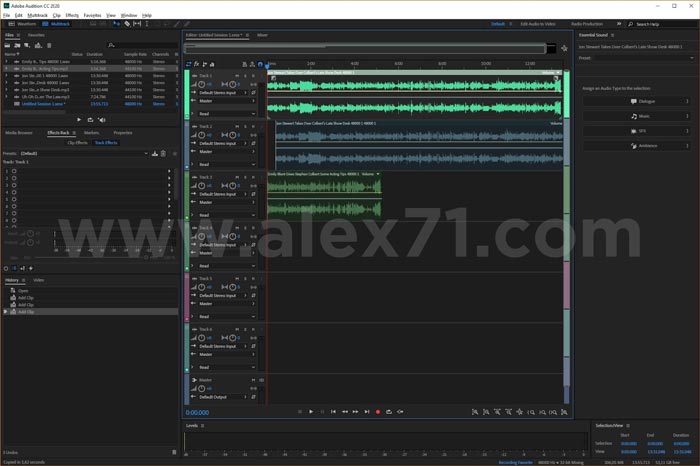Expand the Uh Oh mp3 file row

[6, 96]
